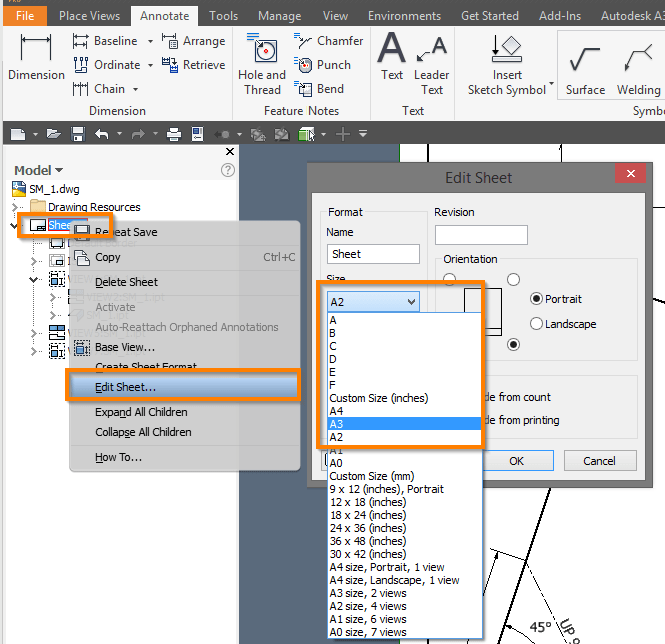Select the top-right title block position radio

pos(513,280)
